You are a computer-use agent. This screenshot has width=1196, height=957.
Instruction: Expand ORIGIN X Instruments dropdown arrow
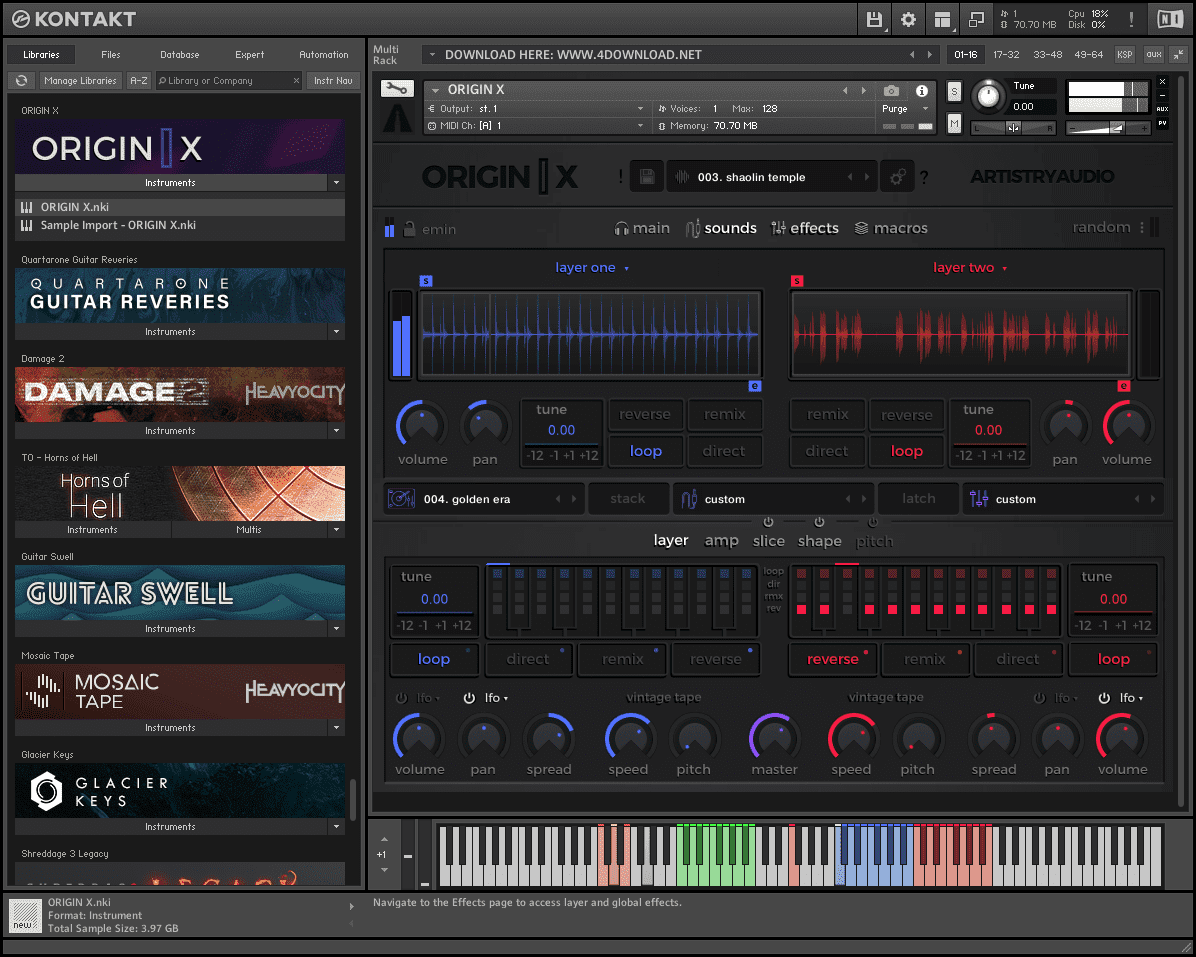[x=336, y=182]
